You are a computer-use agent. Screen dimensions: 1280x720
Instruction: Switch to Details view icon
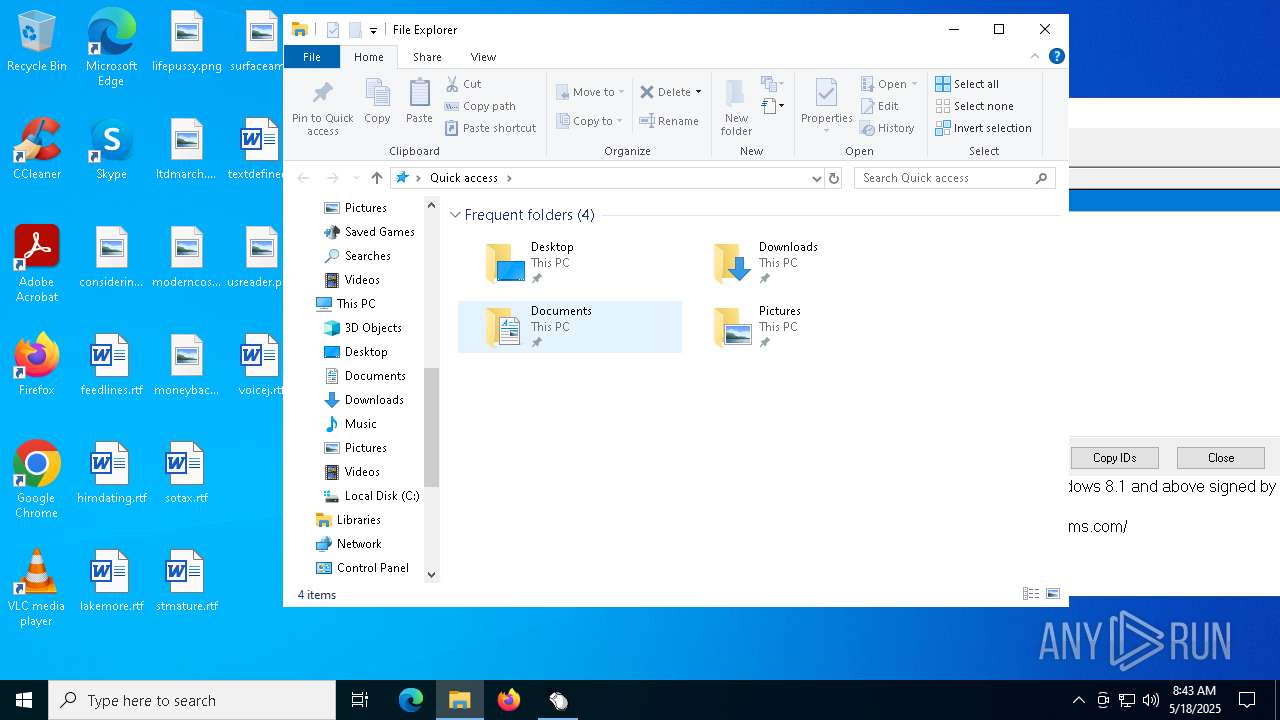(1031, 594)
